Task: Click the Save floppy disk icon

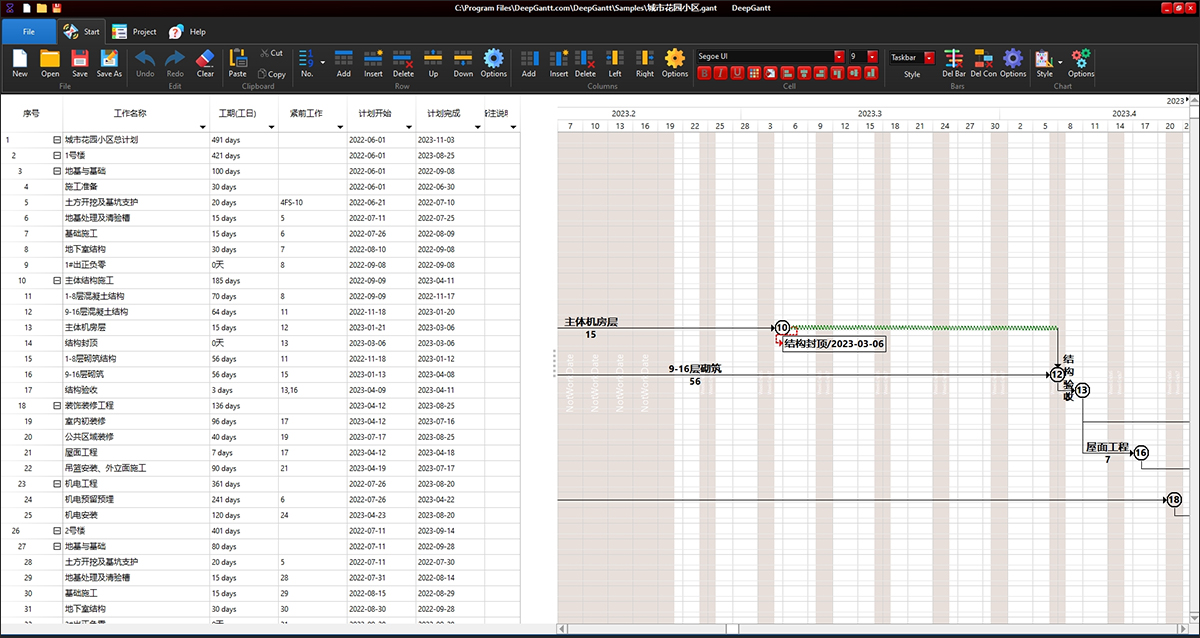Action: (x=80, y=59)
